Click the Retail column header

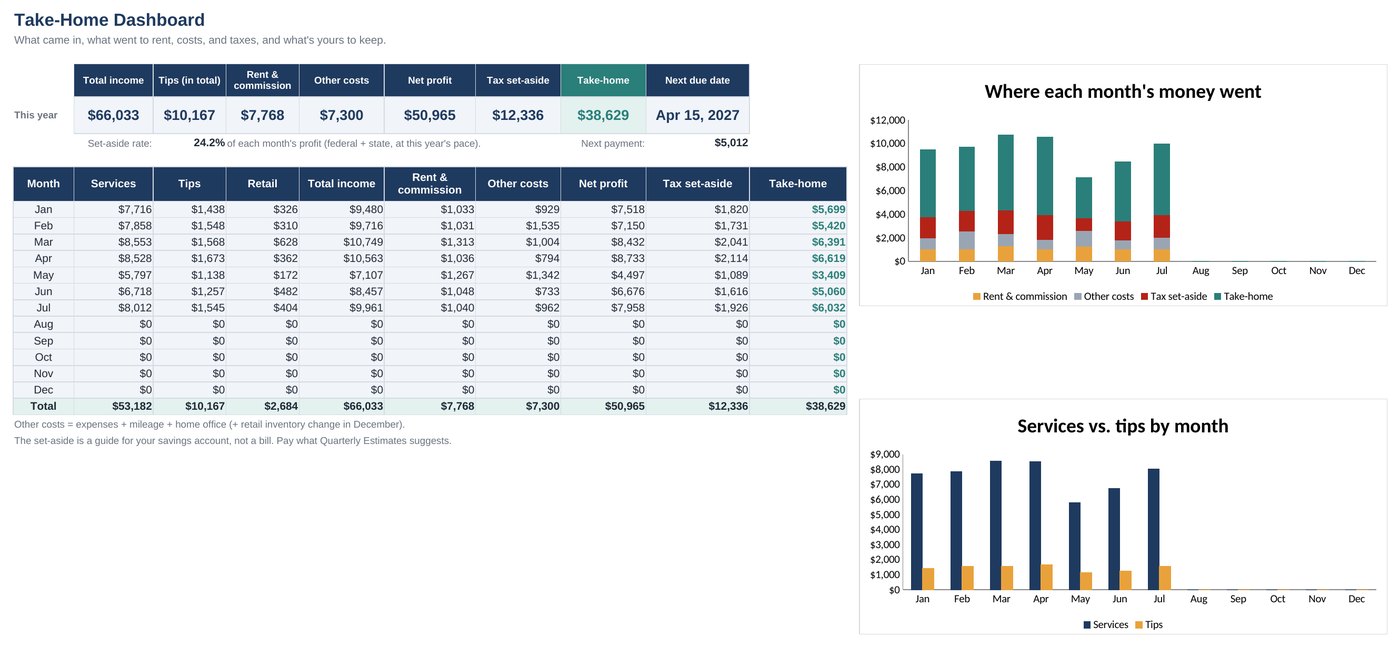262,184
